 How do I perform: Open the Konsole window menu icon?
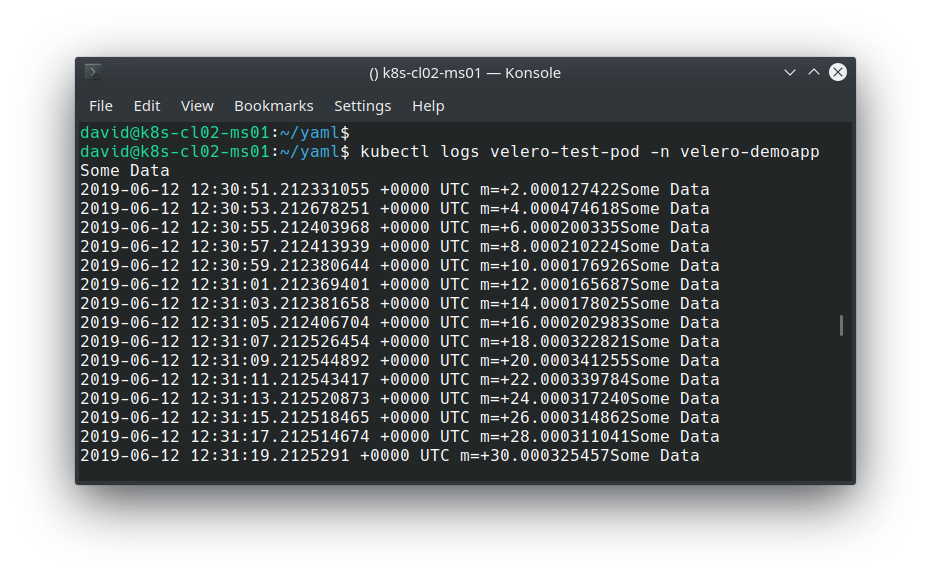[x=93, y=72]
